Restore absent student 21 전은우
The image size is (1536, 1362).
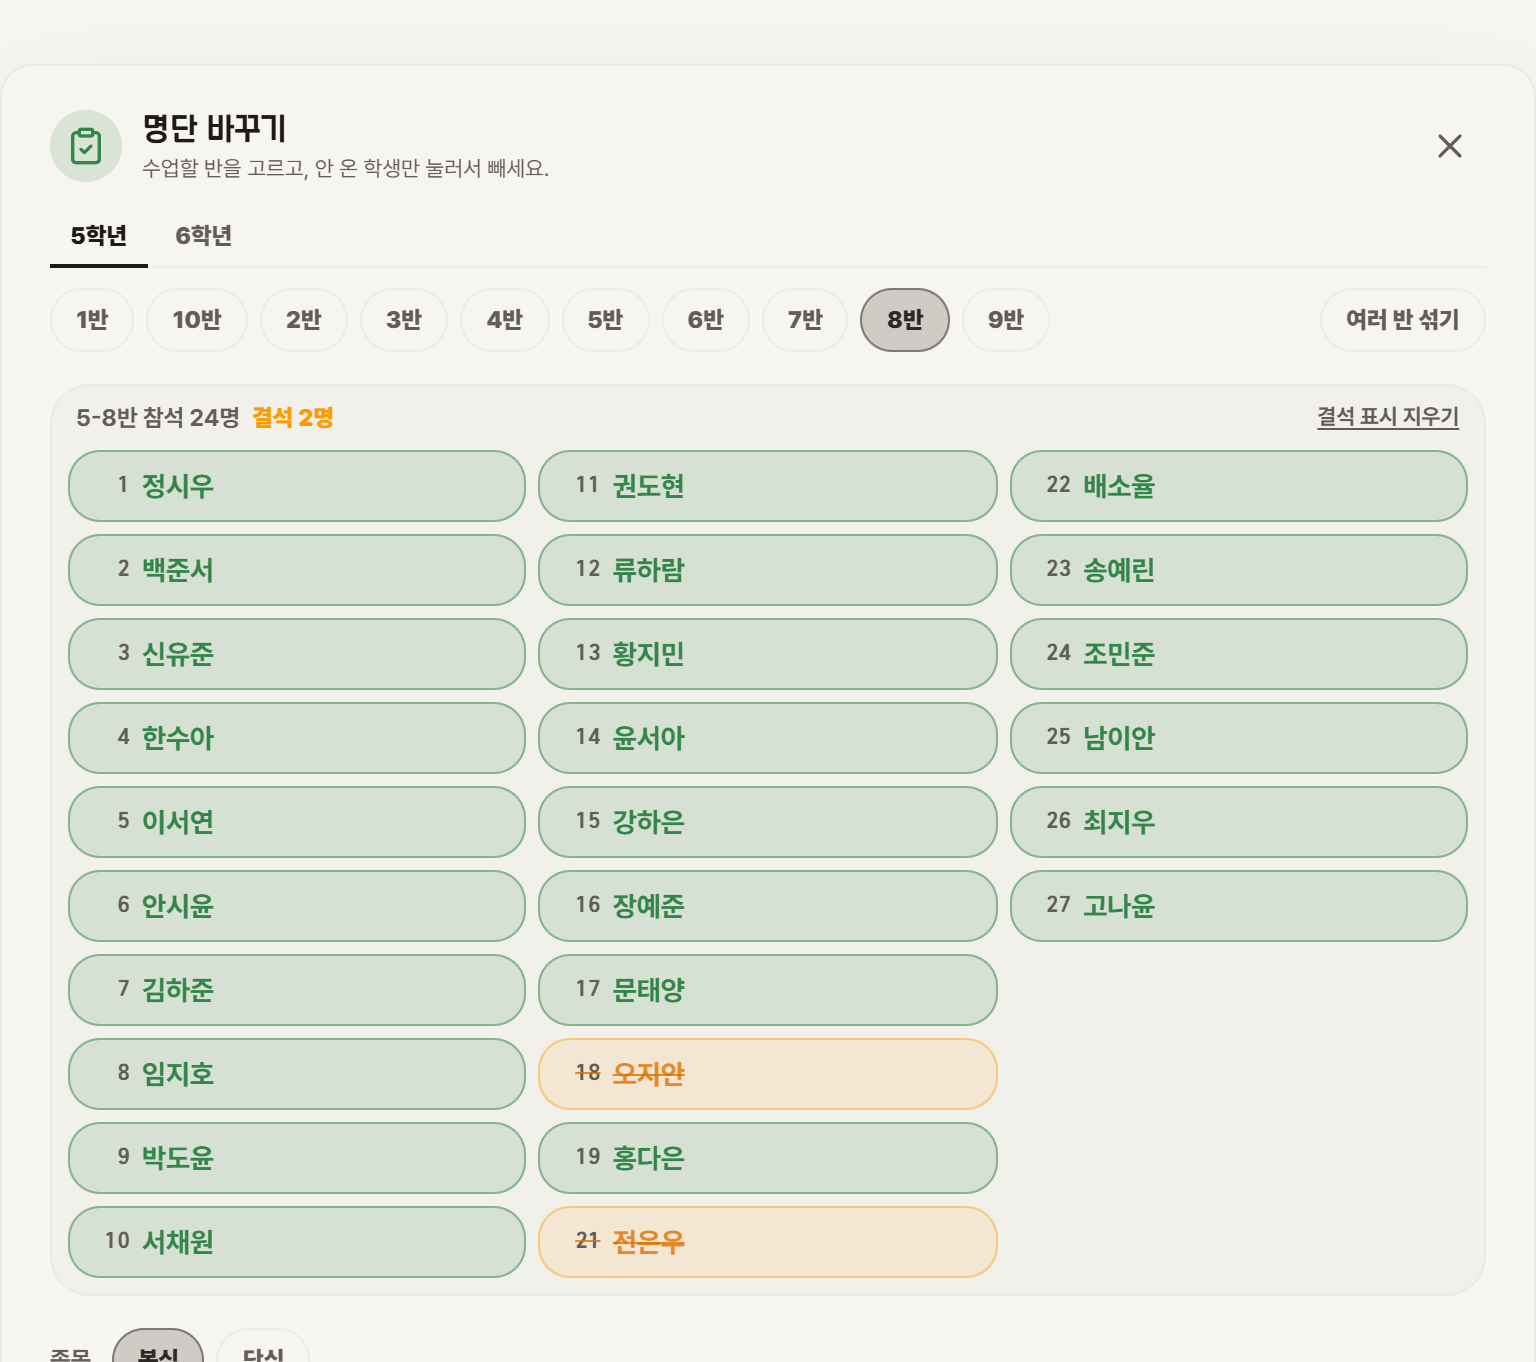(x=768, y=1242)
